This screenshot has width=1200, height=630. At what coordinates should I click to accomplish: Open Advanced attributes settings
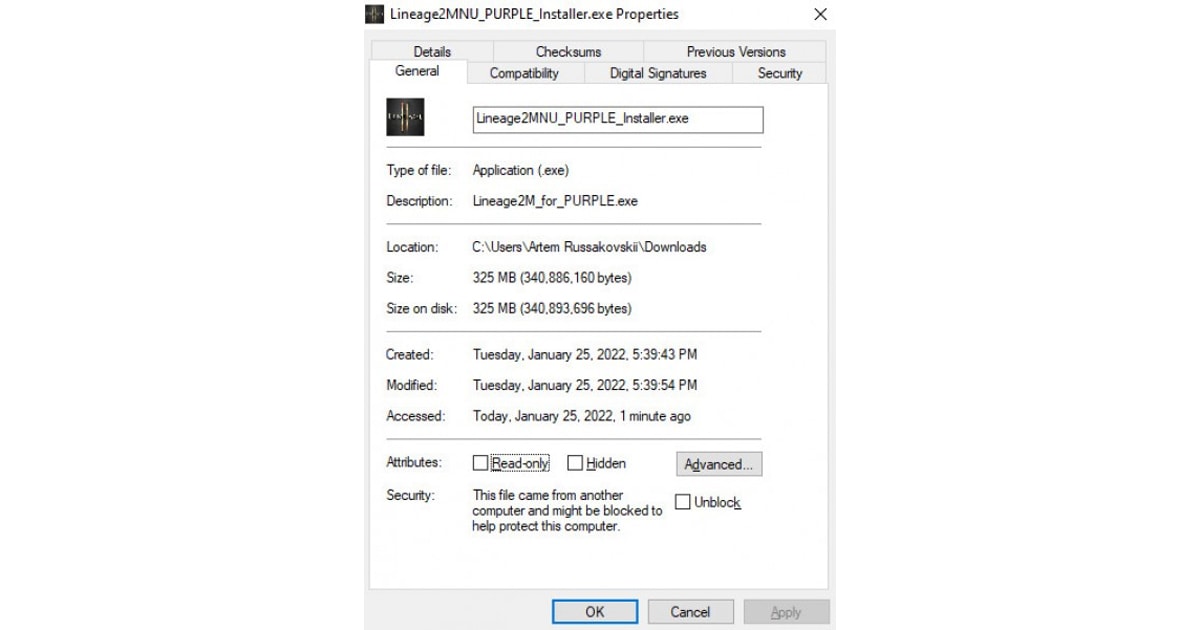719,464
